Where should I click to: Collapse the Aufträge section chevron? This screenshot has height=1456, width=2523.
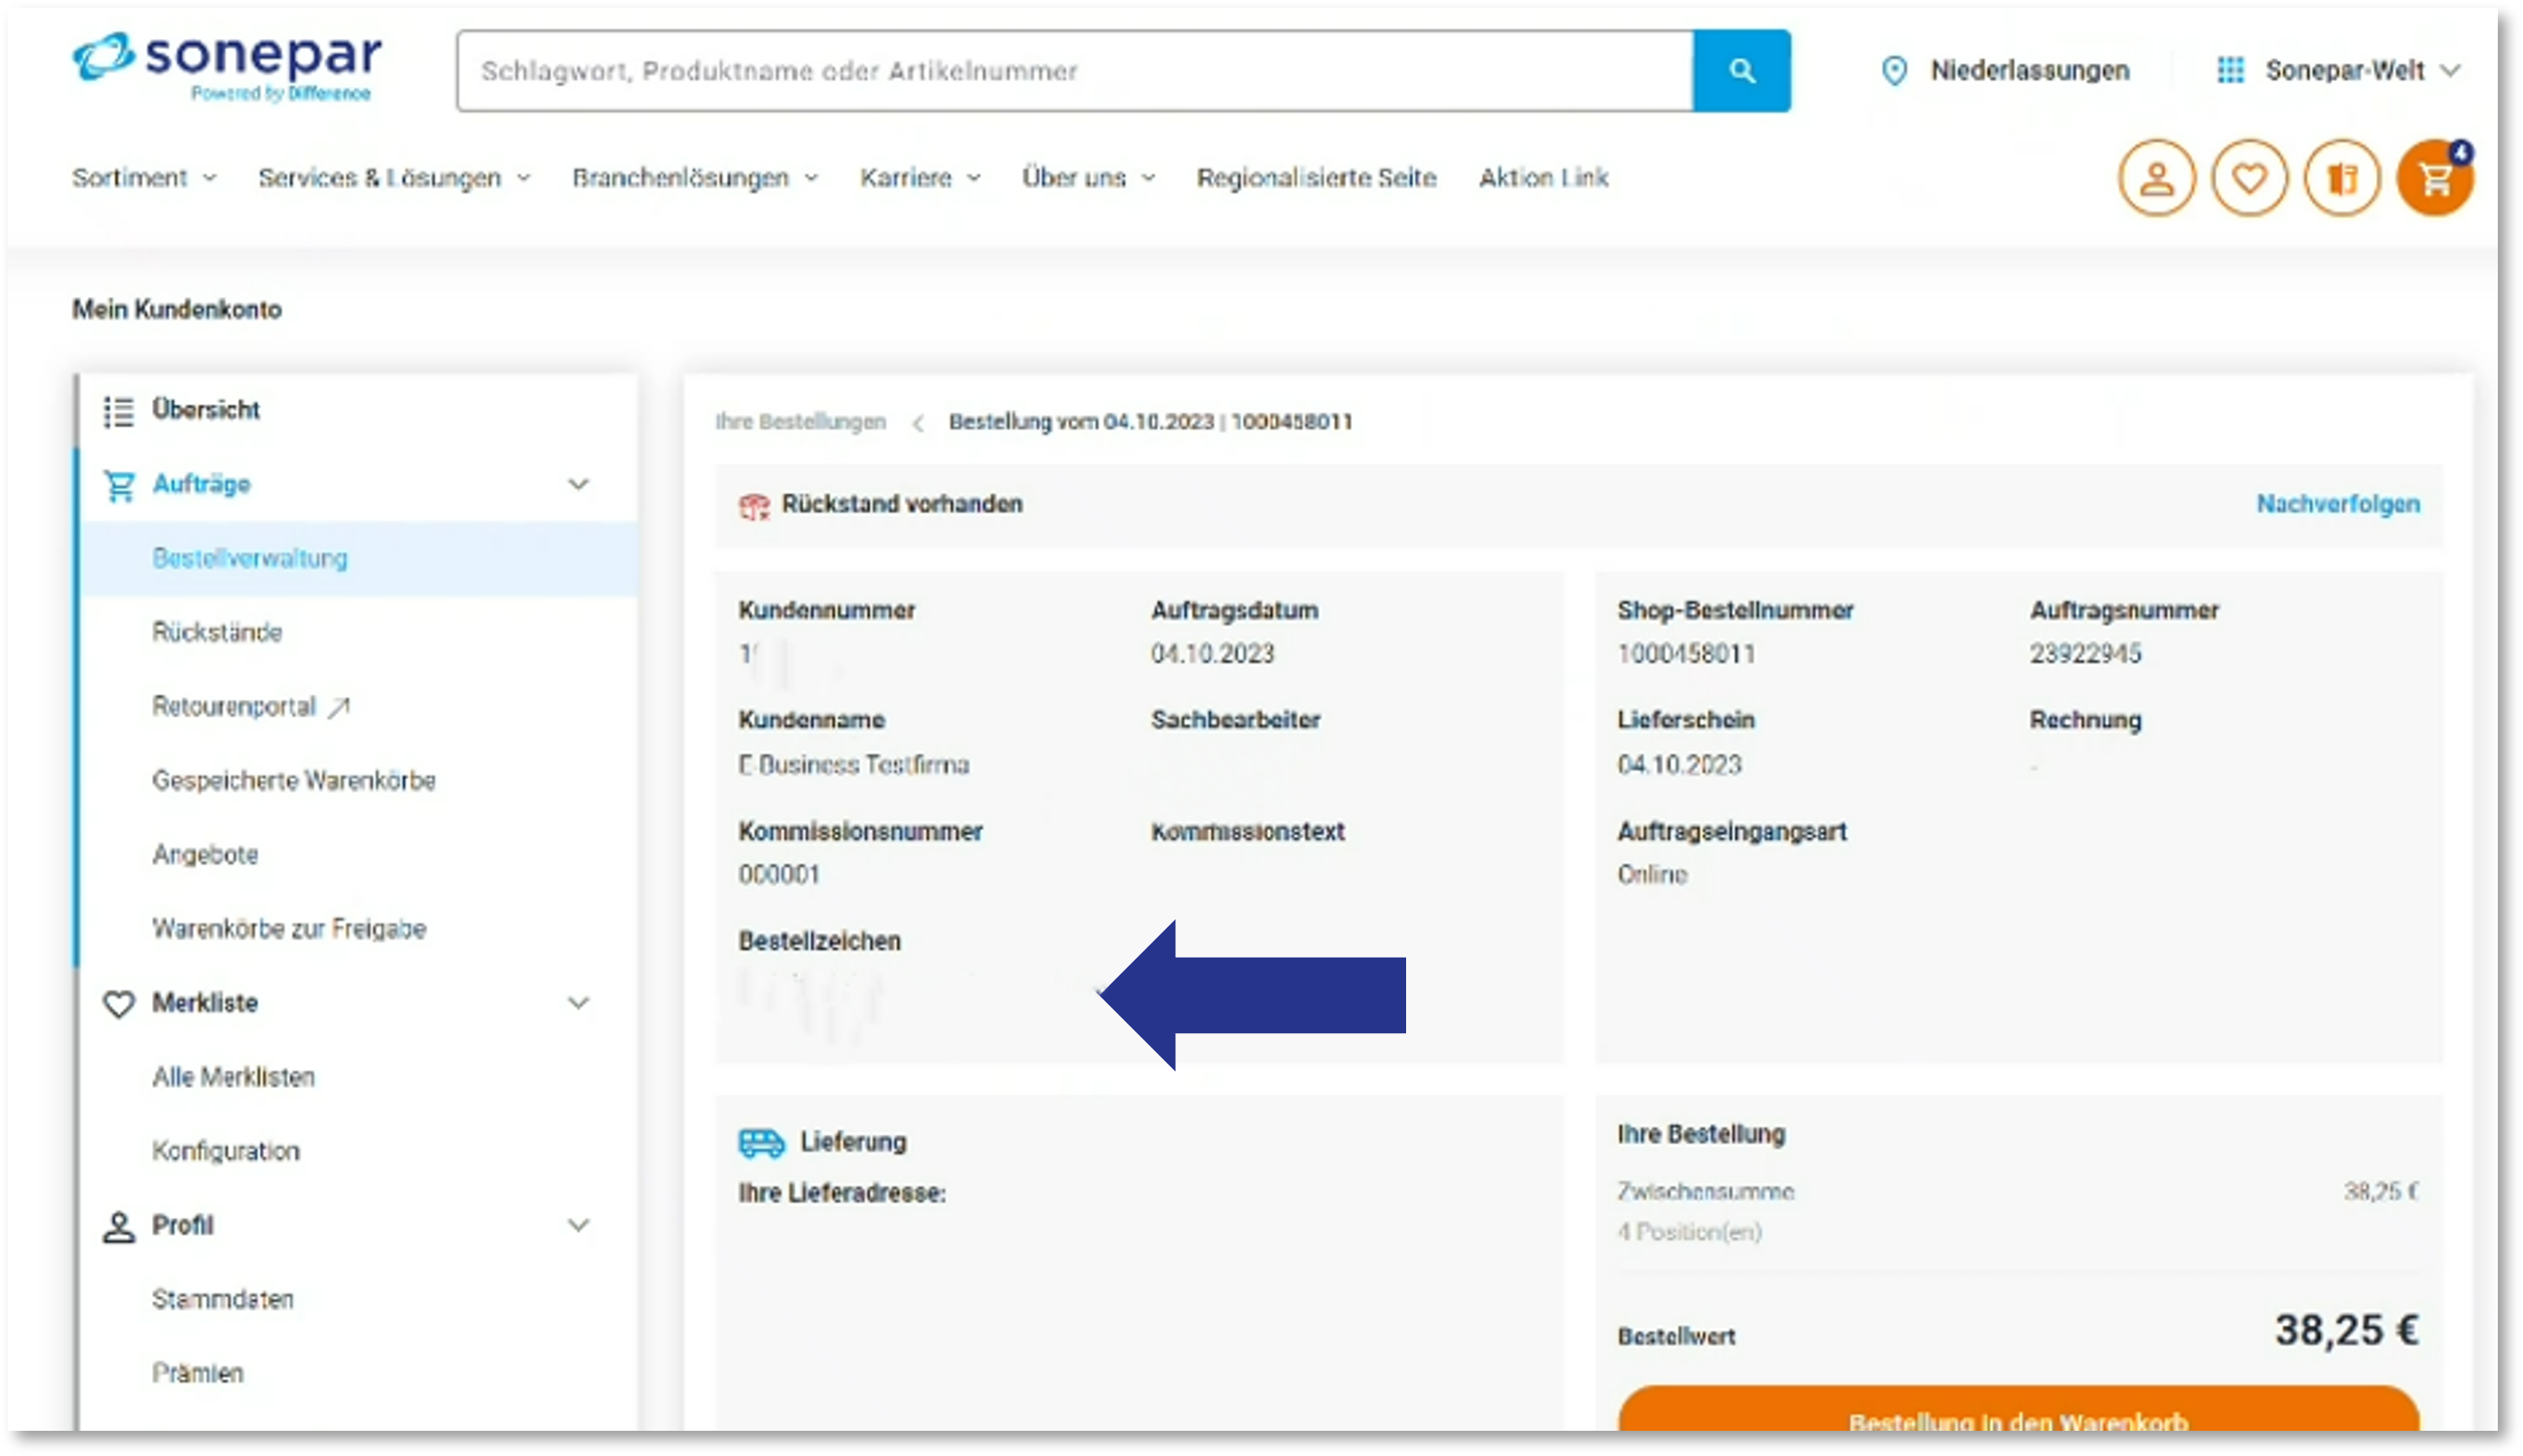(578, 485)
